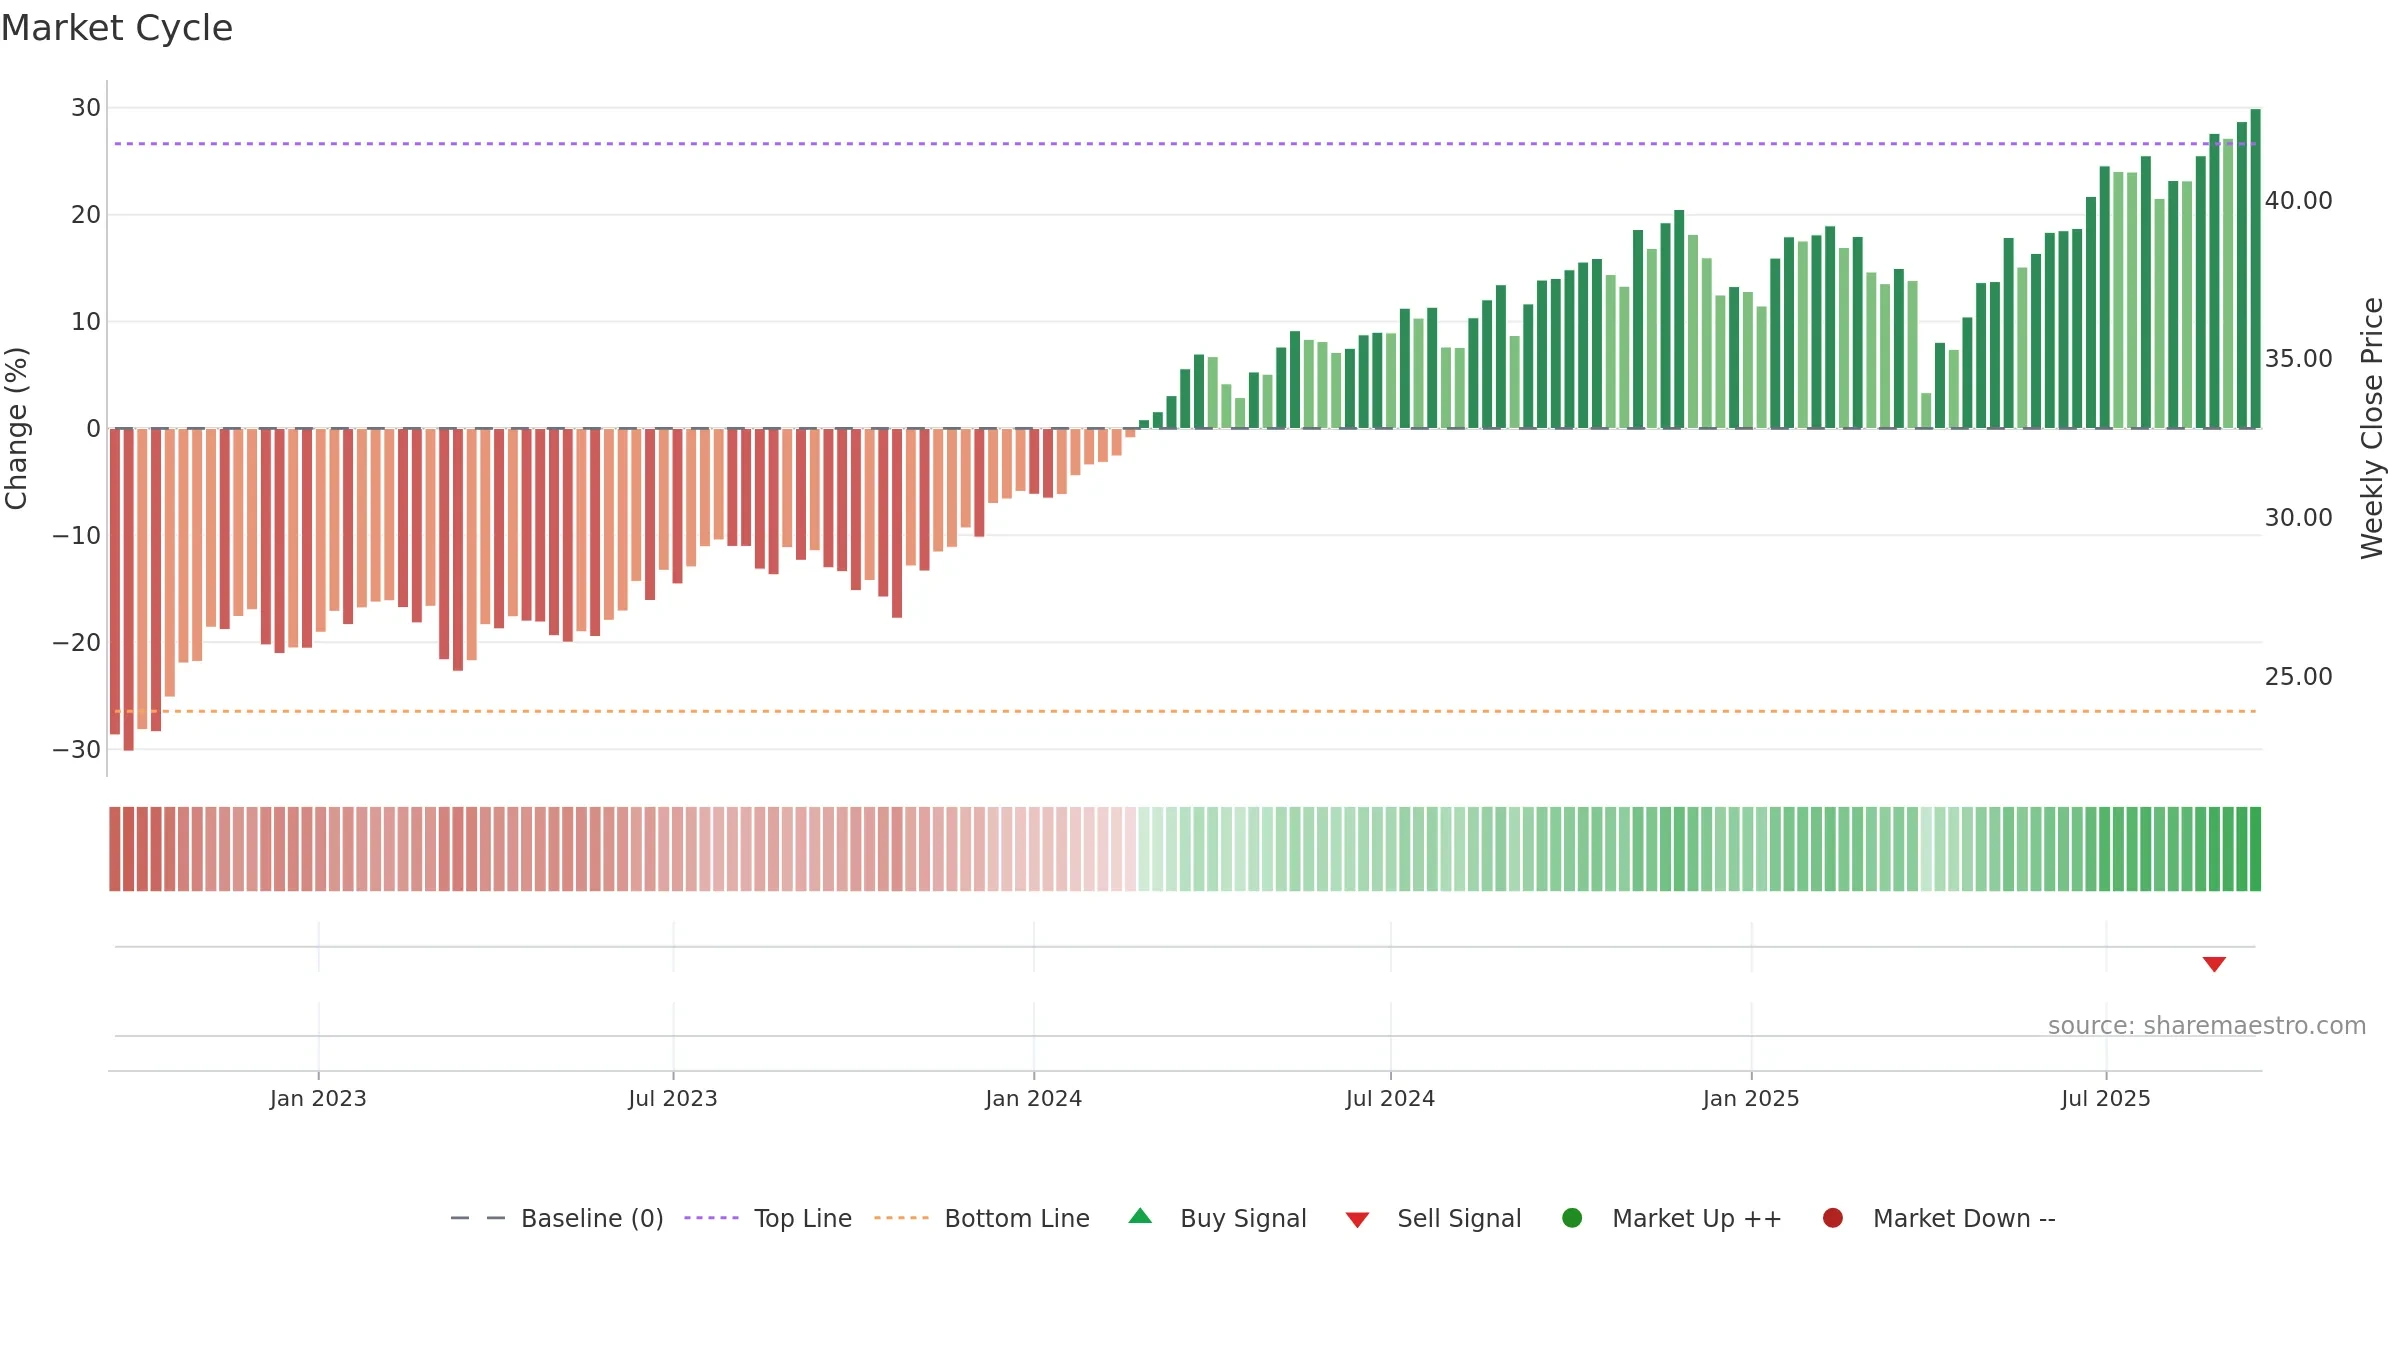Click the Jul 2025 x-axis label
The image size is (2400, 1350).
click(x=2106, y=1099)
